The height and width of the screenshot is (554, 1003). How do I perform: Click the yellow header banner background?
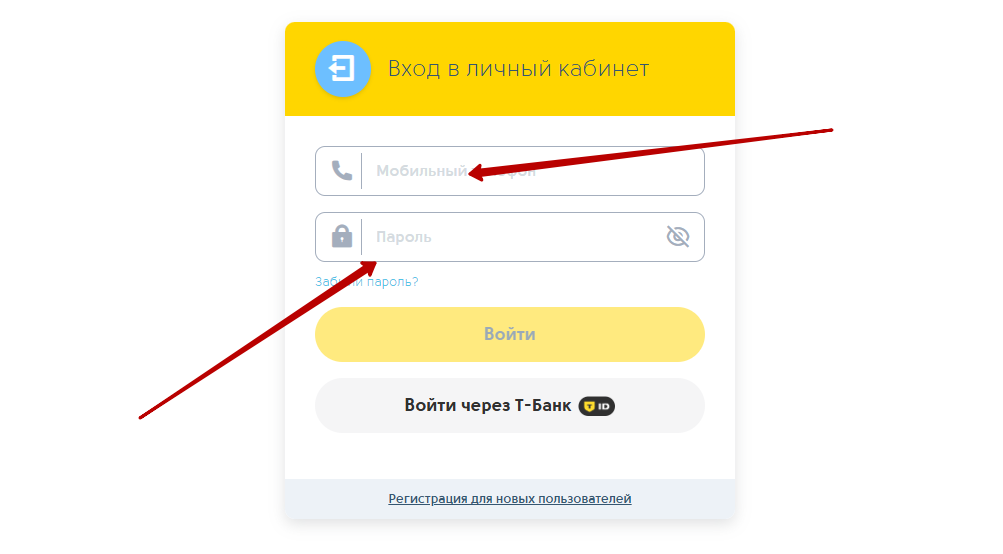(691, 68)
